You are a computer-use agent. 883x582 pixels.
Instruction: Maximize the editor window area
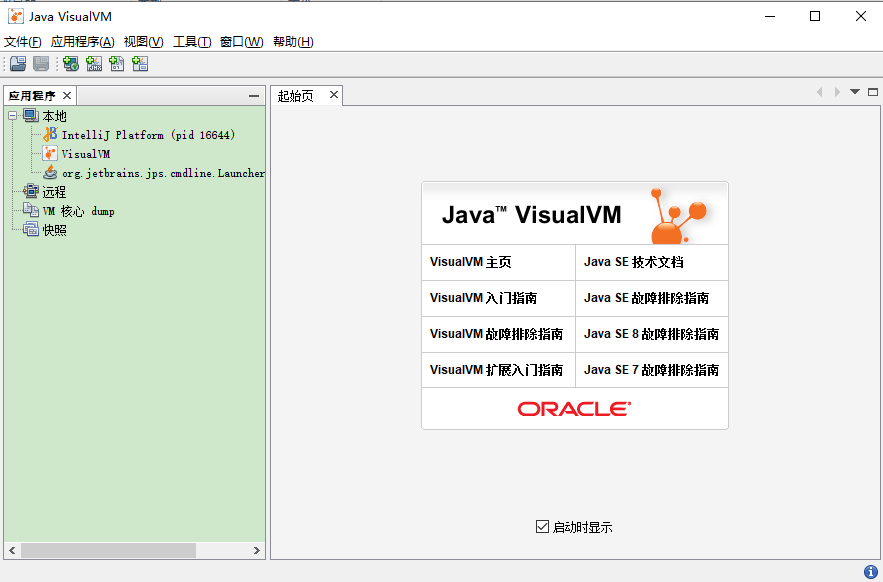tap(873, 92)
